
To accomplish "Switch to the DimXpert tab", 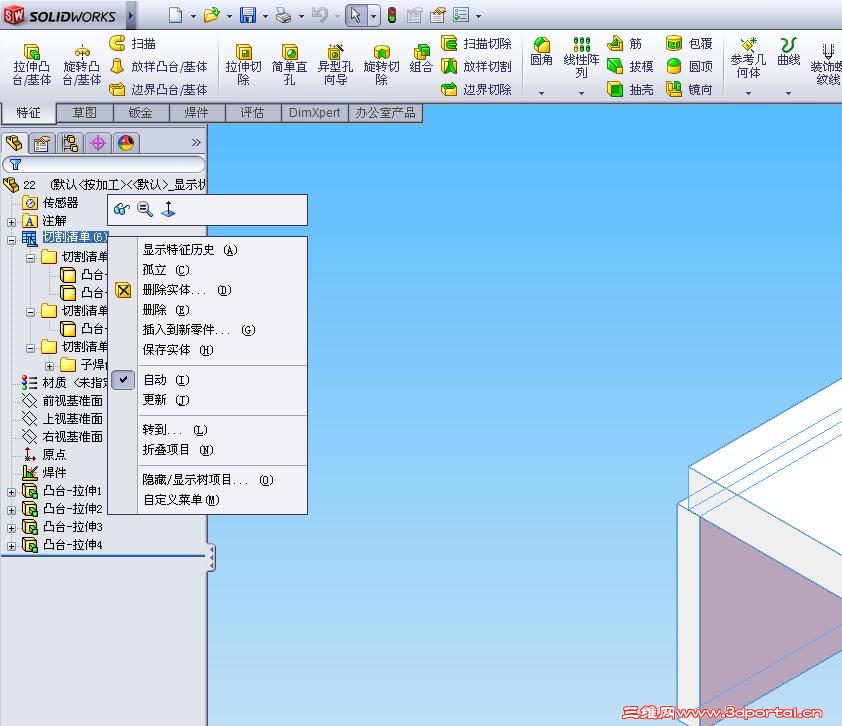I will [315, 113].
